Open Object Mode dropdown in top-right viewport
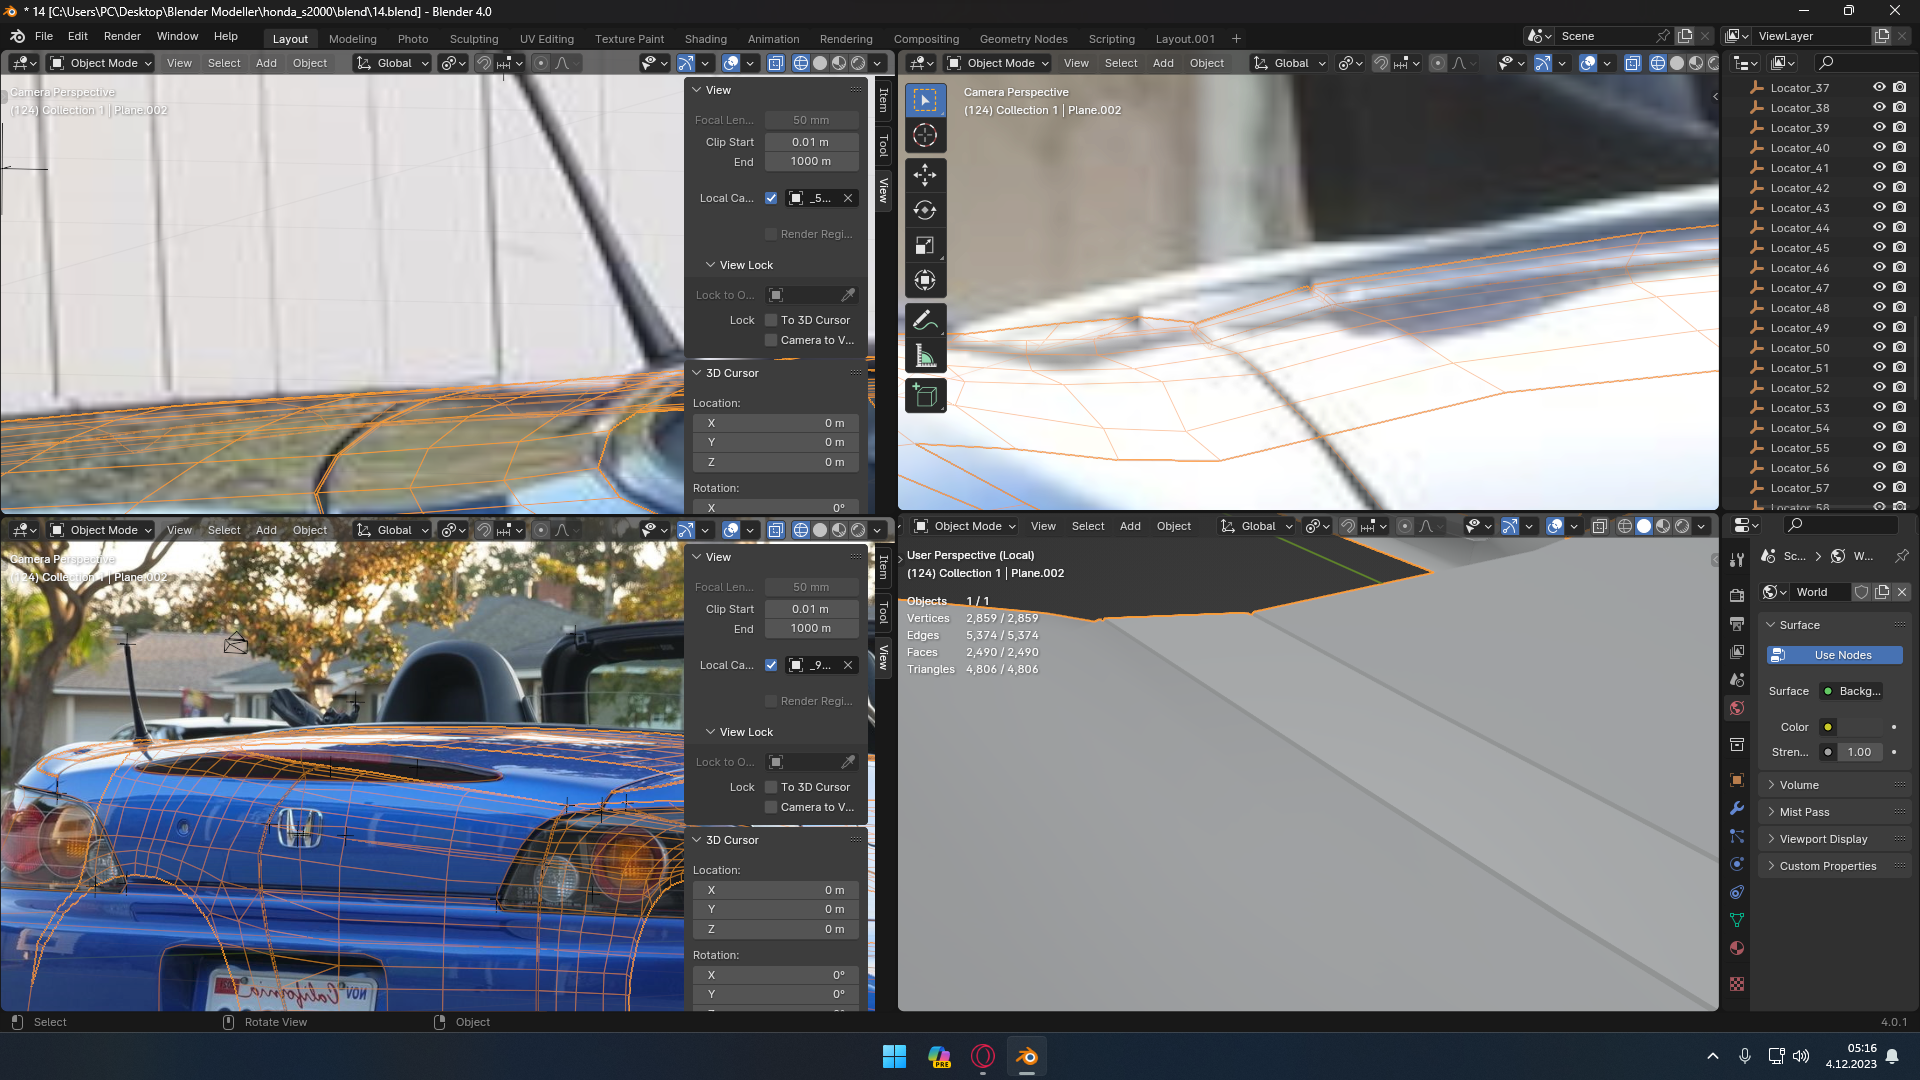Viewport: 1920px width, 1080px height. tap(998, 63)
